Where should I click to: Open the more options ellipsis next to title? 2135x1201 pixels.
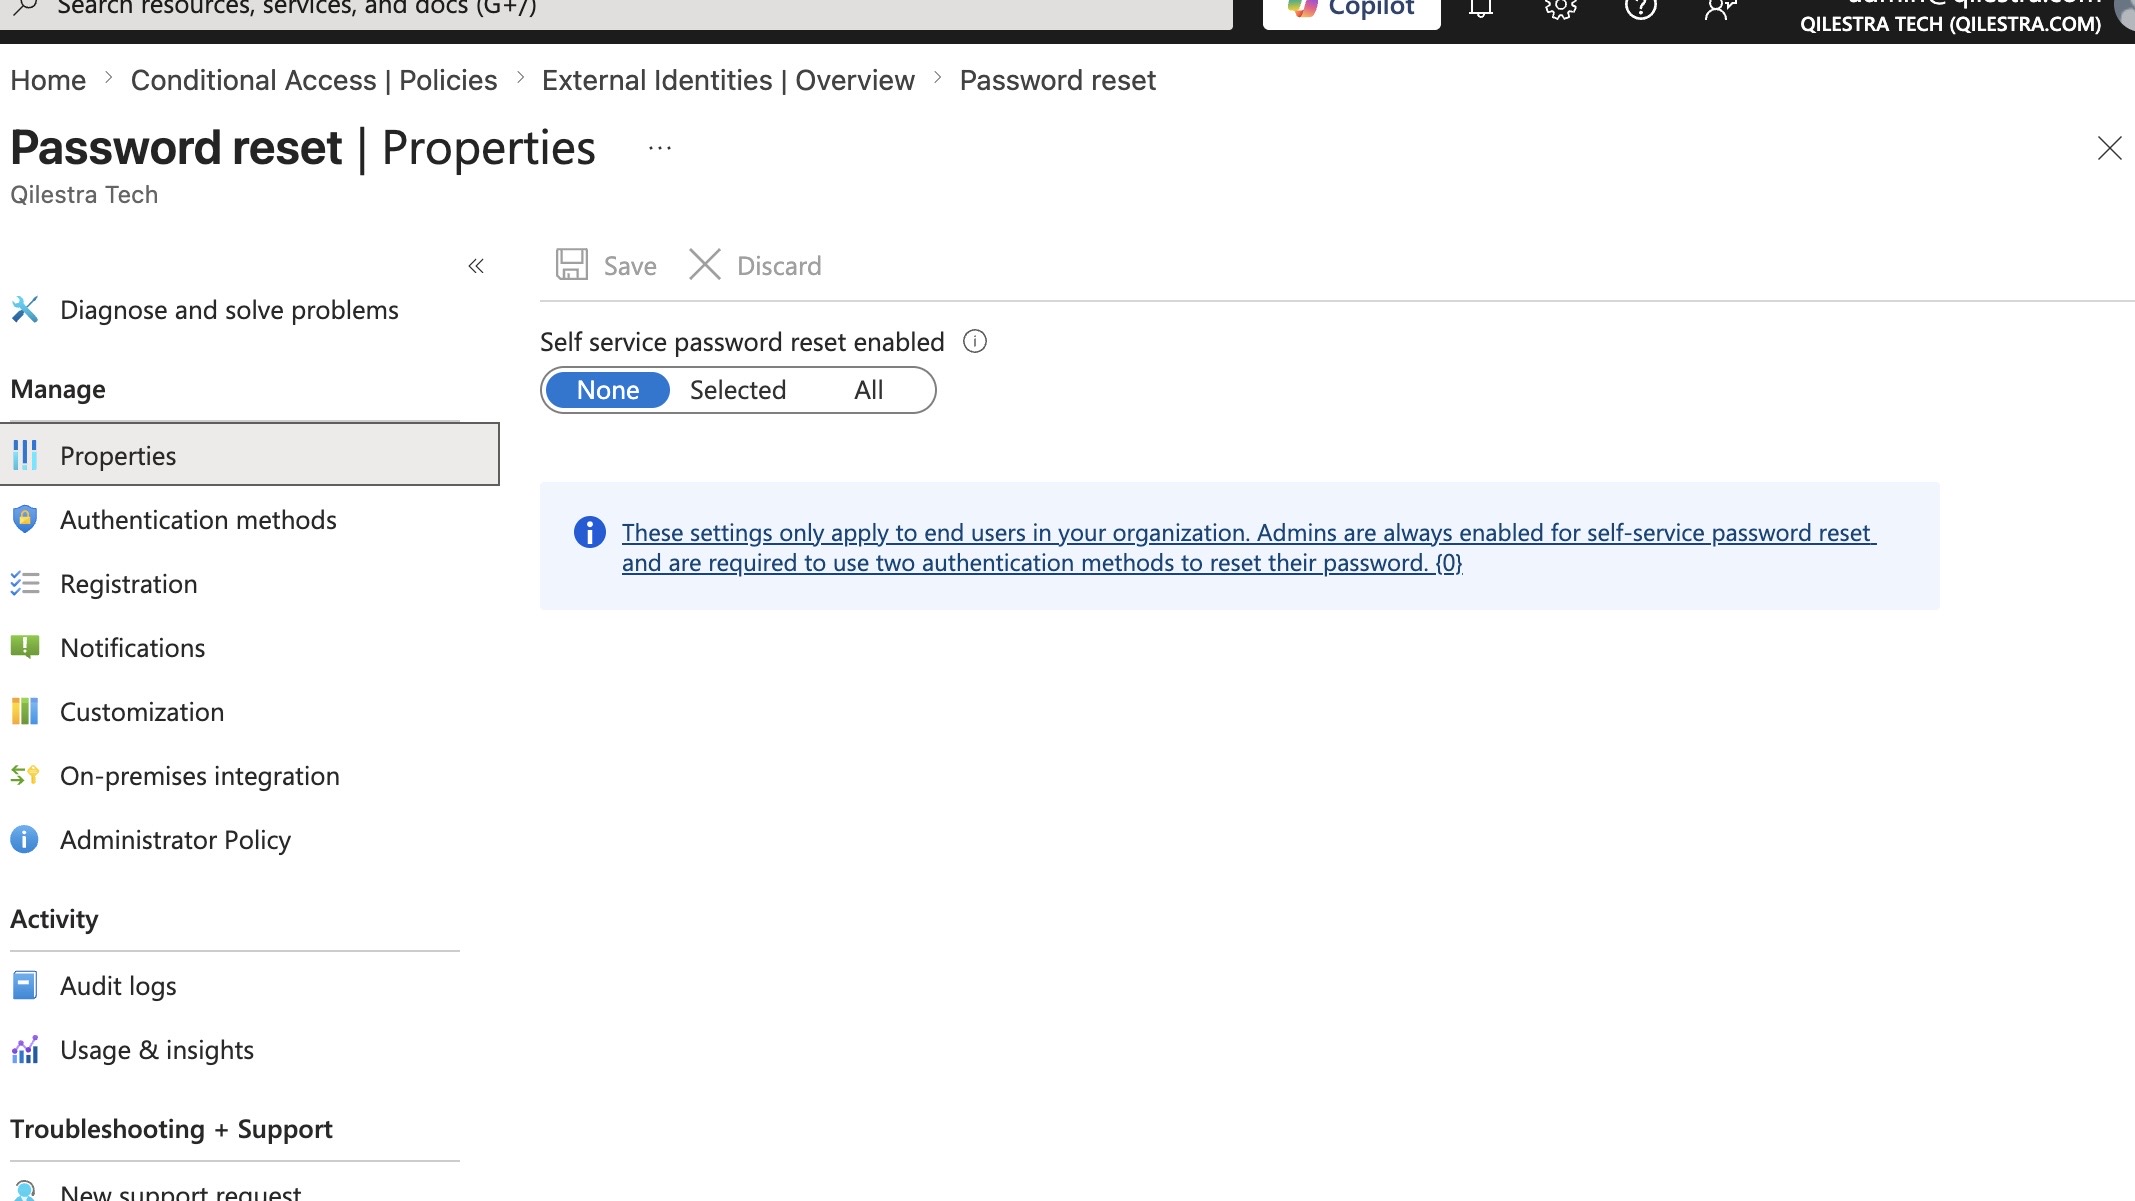660,148
